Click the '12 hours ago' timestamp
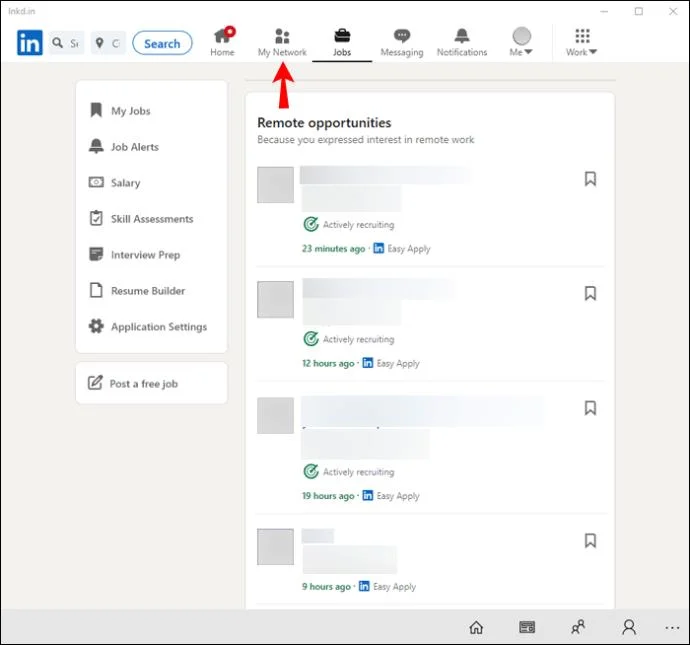Viewport: 690px width, 645px height. click(328, 364)
